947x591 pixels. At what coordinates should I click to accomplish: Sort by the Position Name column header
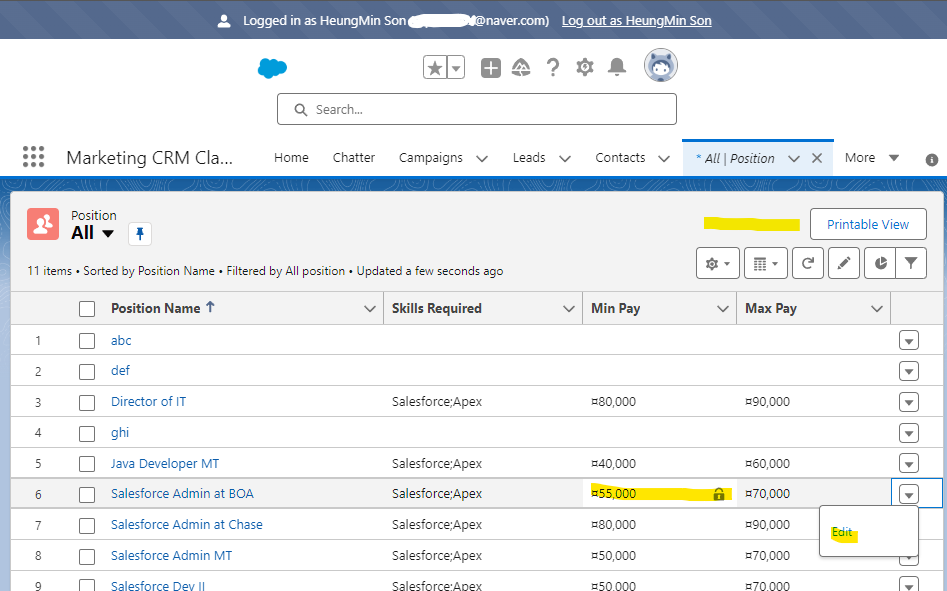click(x=156, y=308)
